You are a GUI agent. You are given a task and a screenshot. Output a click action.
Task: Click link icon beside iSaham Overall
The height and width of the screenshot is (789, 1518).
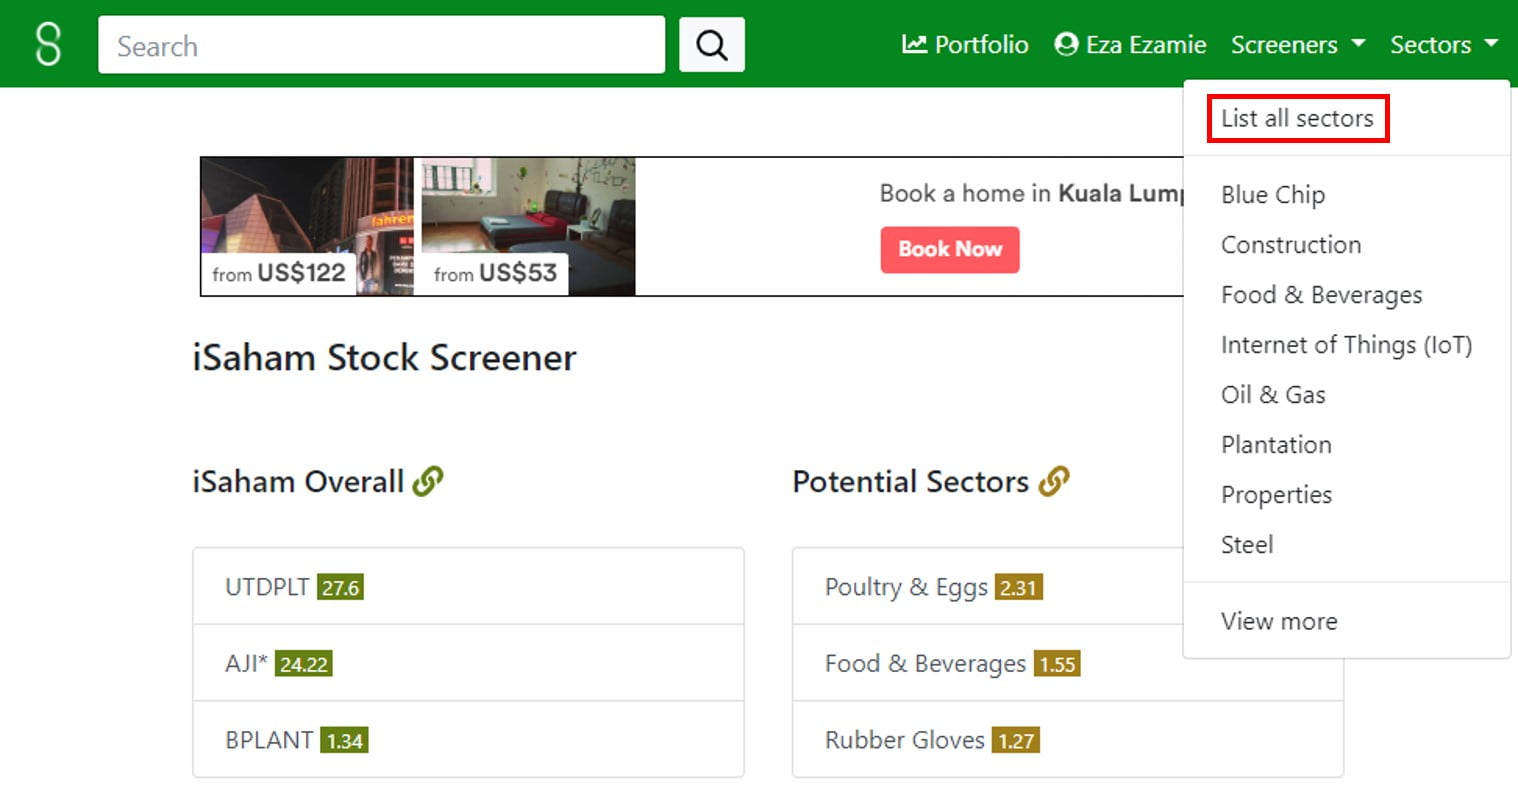428,482
